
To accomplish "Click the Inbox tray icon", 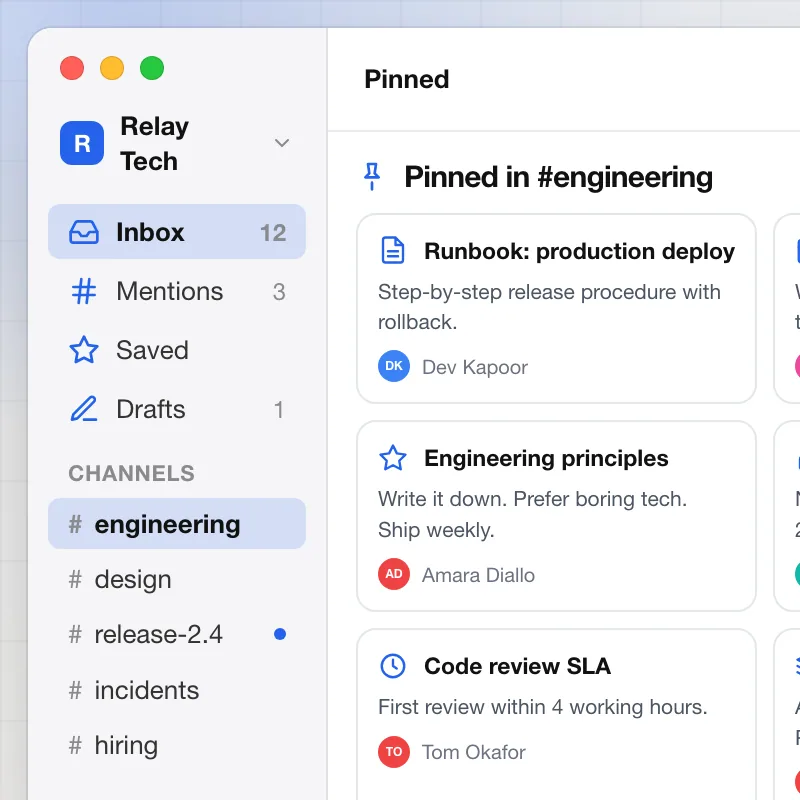I will (84, 232).
